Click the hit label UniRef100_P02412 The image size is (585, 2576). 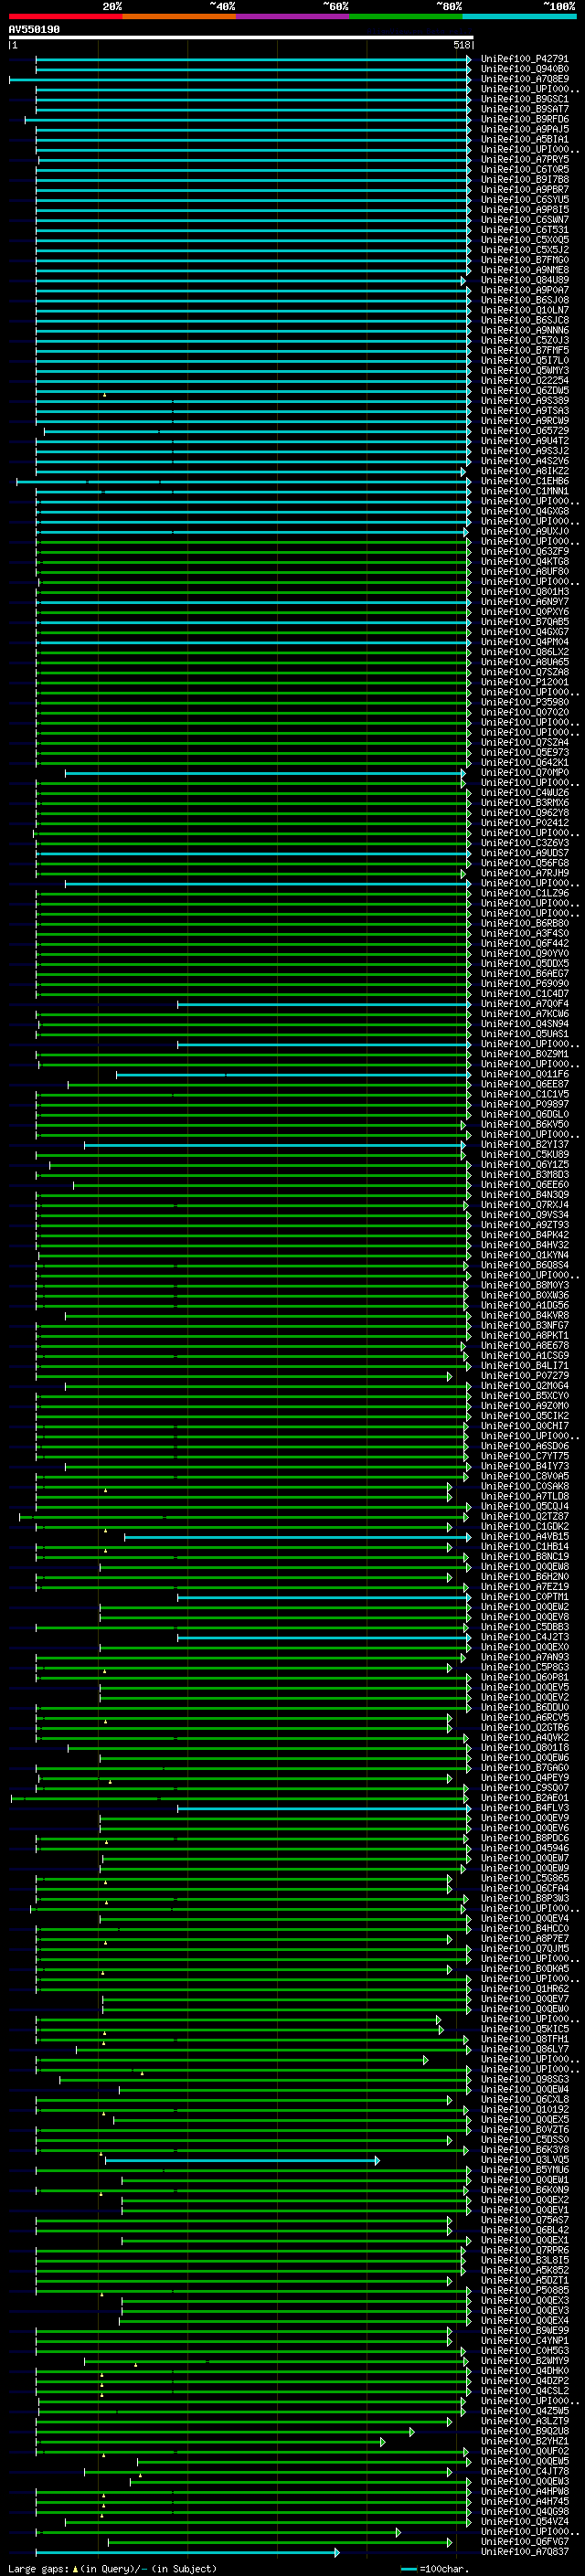525,823
